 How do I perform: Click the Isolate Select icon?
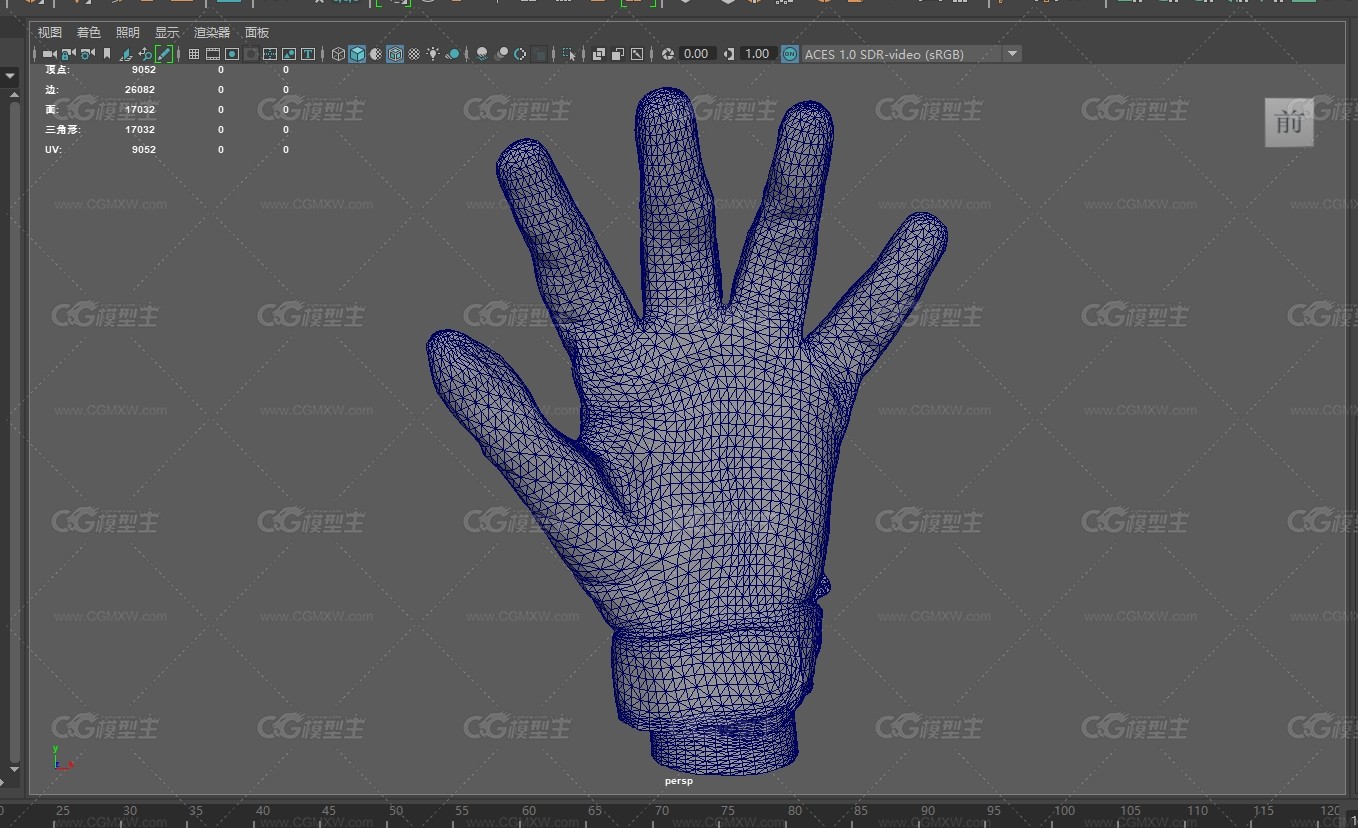[569, 54]
